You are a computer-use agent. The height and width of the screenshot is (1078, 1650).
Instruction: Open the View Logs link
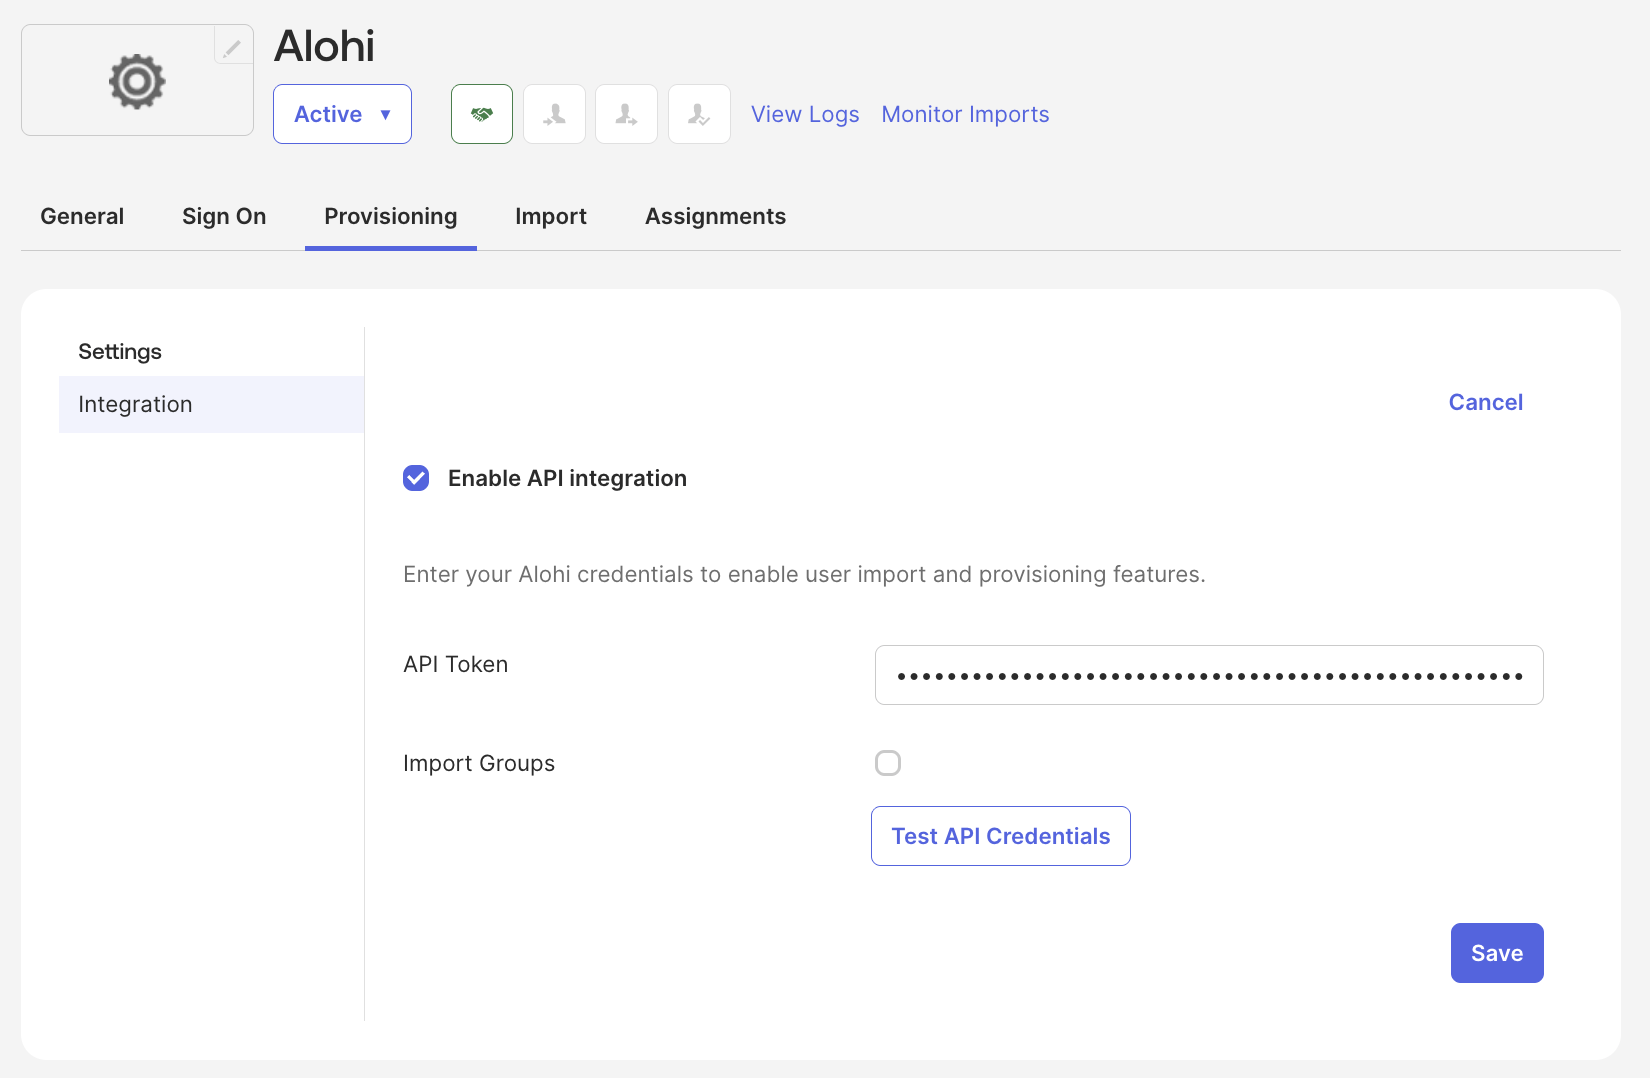805,114
